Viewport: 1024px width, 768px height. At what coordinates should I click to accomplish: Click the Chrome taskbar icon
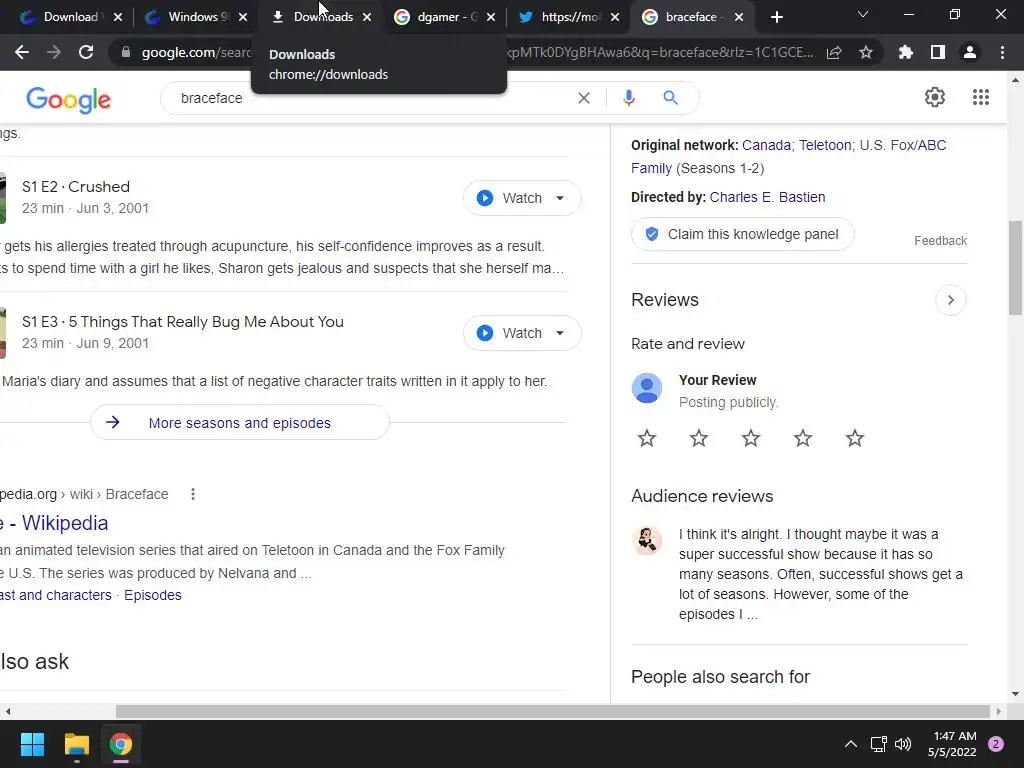click(121, 744)
